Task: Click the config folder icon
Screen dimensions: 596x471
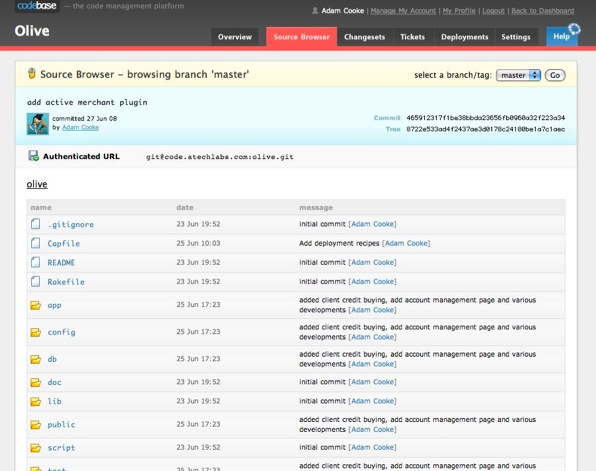Action: pos(35,332)
